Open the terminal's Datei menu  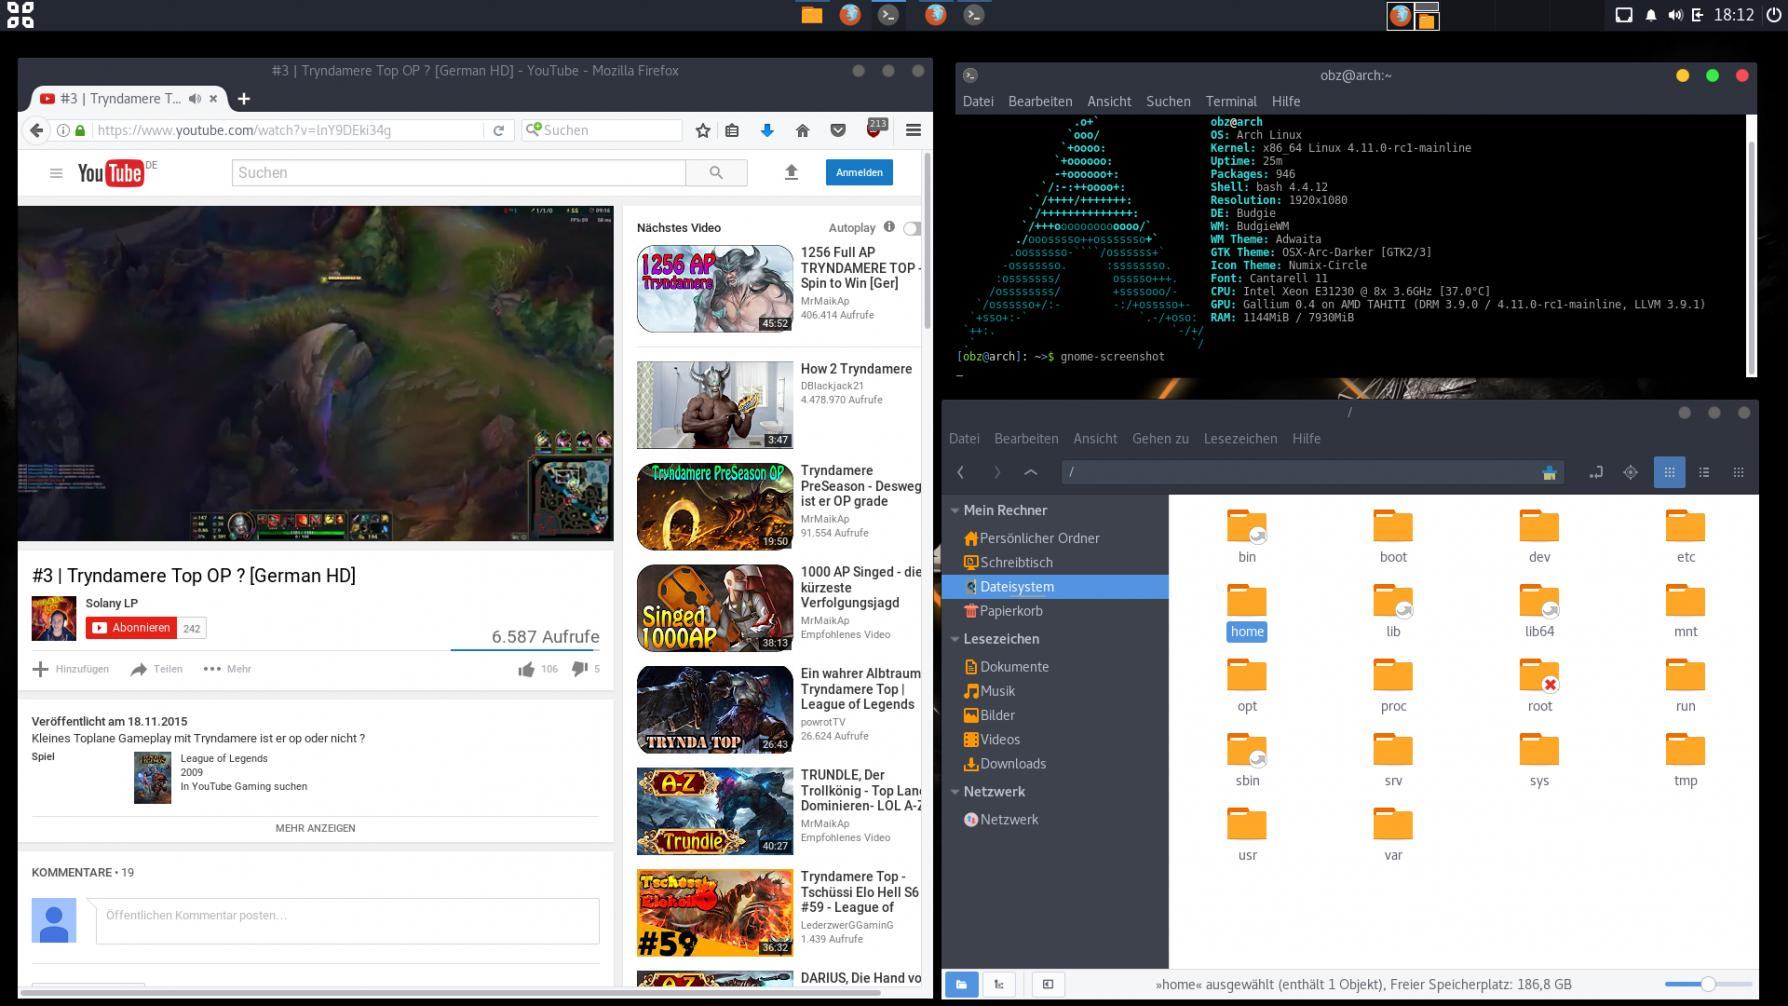click(978, 101)
